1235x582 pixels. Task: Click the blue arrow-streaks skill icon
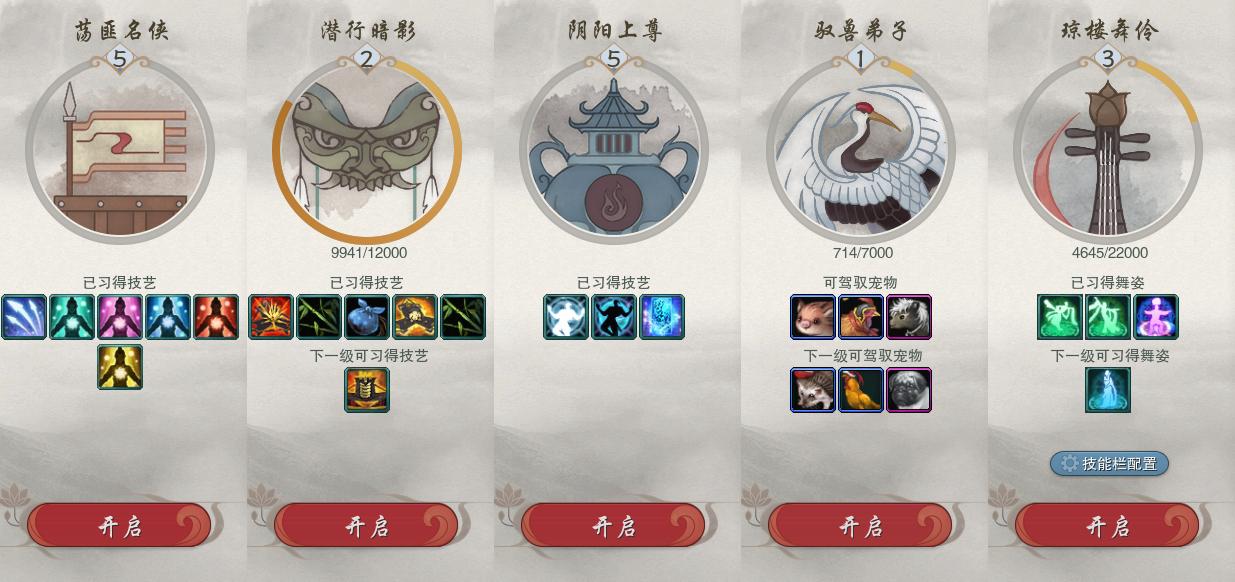(24, 317)
